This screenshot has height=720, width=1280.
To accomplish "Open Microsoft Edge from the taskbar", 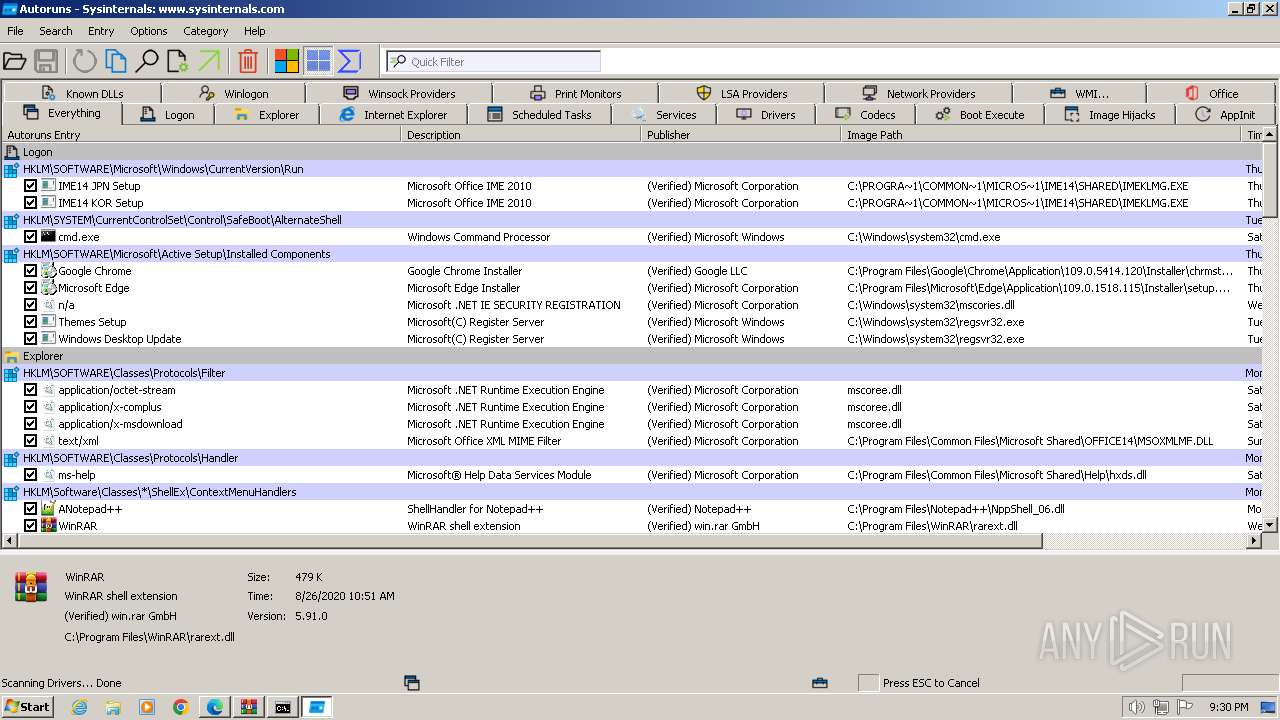I will coord(215,707).
